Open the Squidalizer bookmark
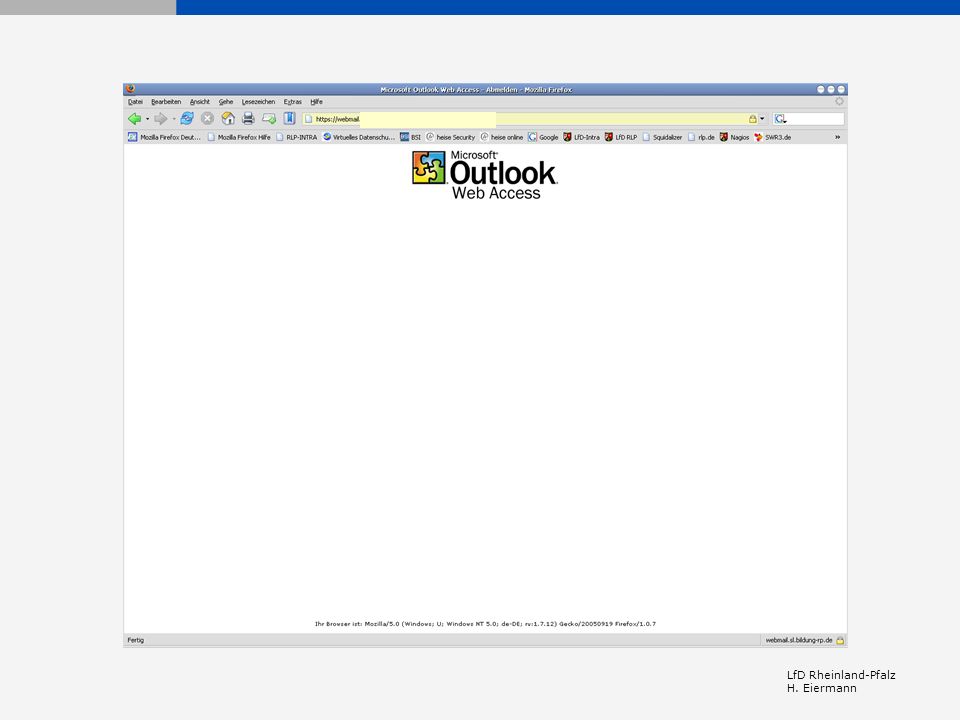The image size is (960, 720). (662, 137)
